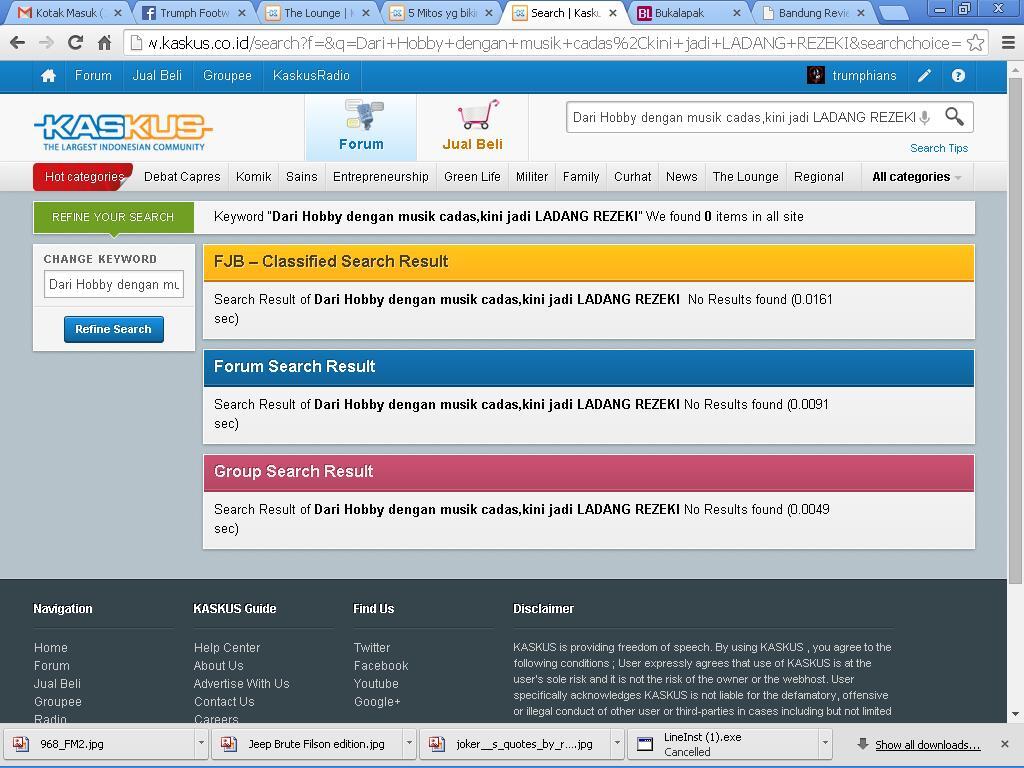Close the Bukalapak tab
This screenshot has height=768, width=1024.
click(737, 13)
